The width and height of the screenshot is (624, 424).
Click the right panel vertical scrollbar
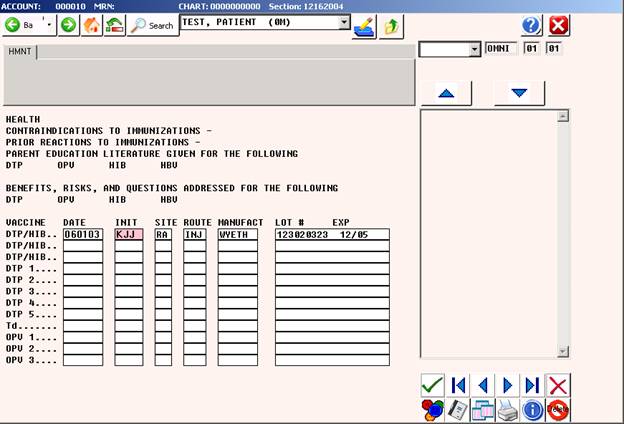tap(563, 232)
